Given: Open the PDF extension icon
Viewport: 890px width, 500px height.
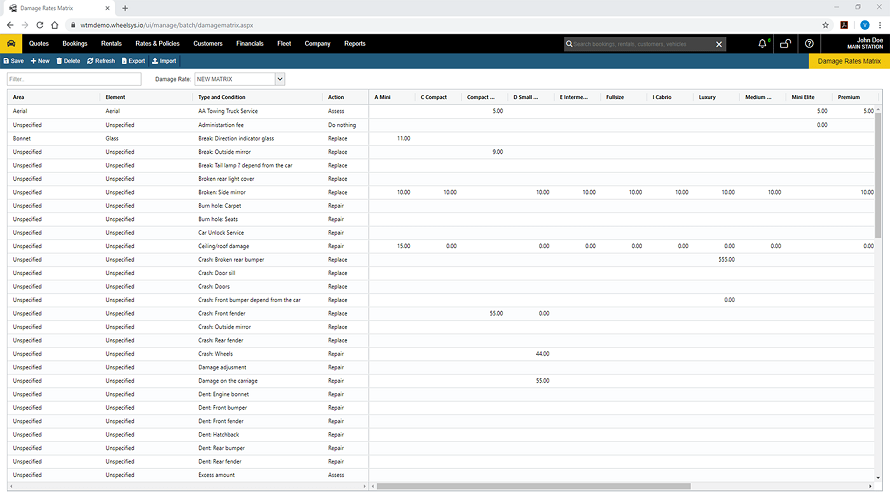Looking at the screenshot, I should pyautogui.click(x=844, y=25).
